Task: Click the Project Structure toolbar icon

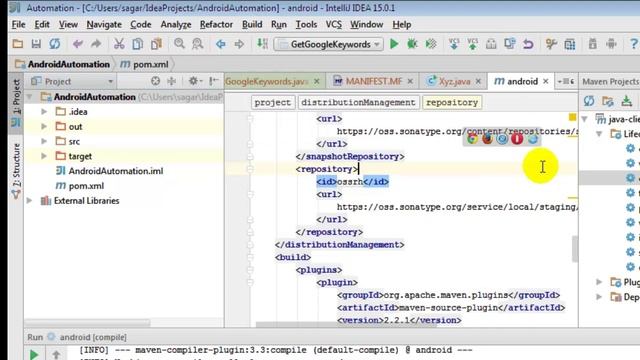Action: coord(570,44)
